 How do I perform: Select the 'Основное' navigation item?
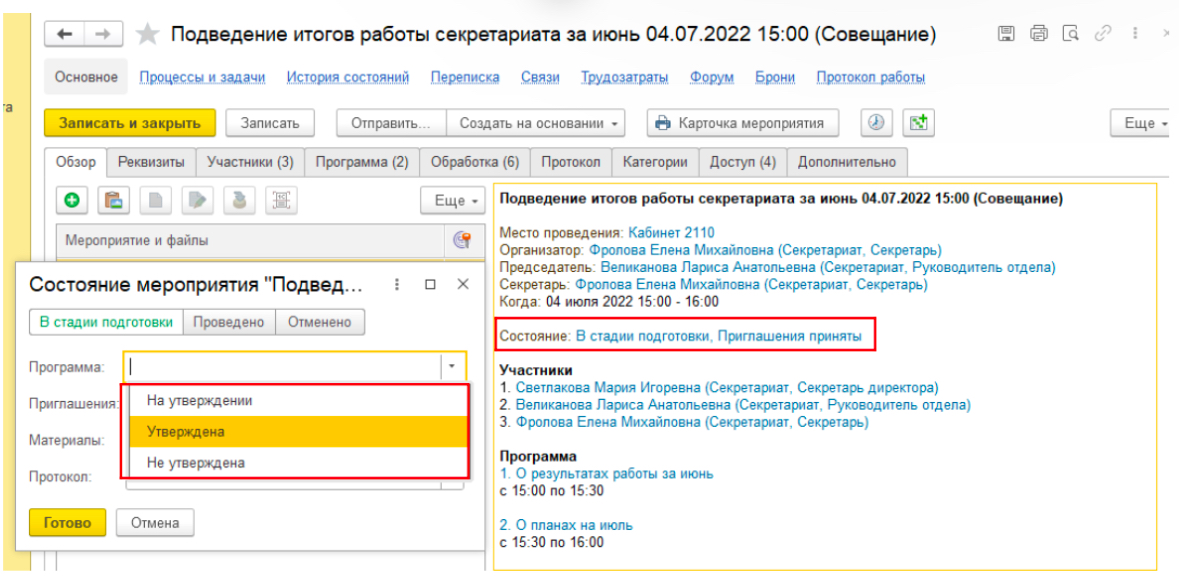[85, 77]
